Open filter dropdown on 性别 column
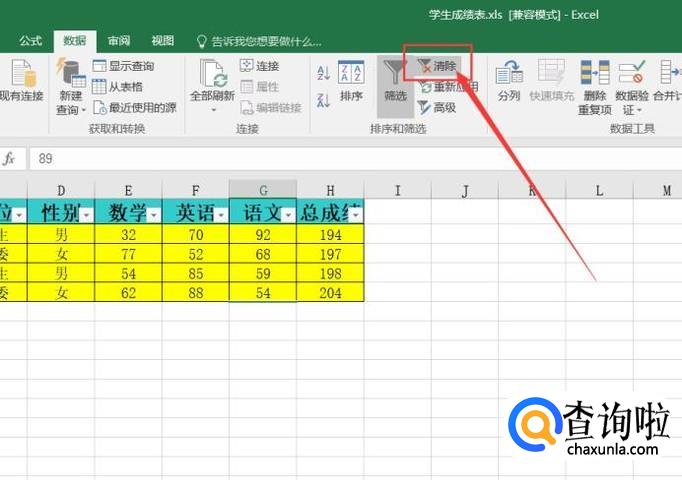 pos(87,215)
